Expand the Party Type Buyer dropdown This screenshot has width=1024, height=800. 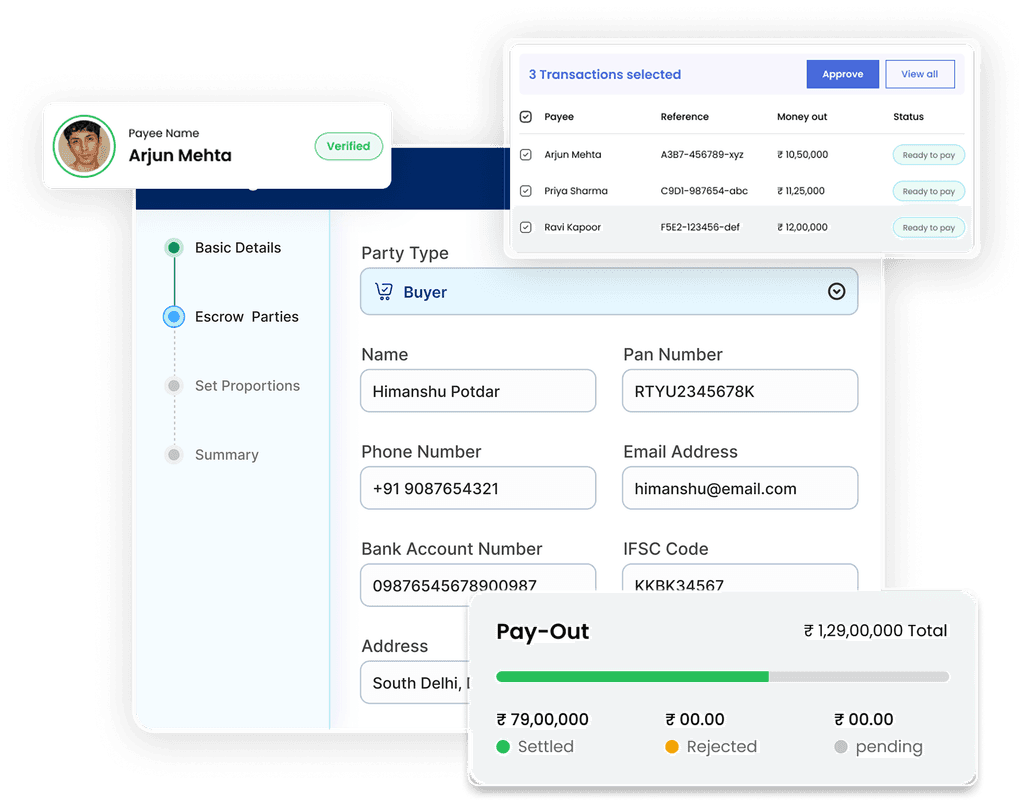click(x=609, y=291)
